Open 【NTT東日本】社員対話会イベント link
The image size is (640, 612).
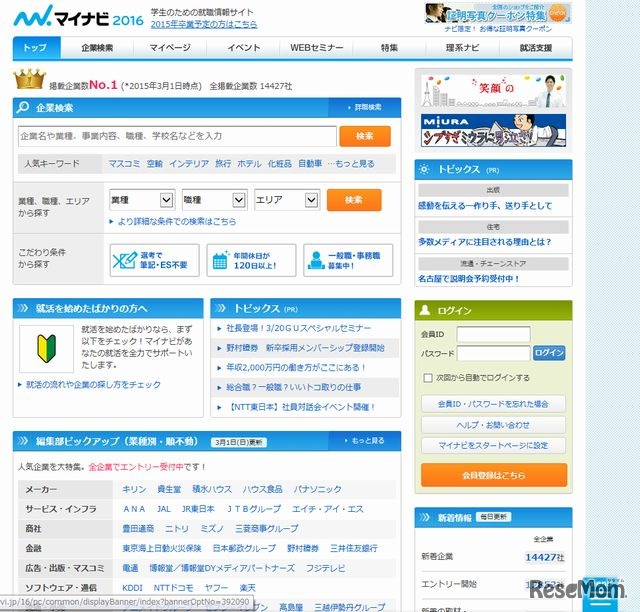click(300, 407)
